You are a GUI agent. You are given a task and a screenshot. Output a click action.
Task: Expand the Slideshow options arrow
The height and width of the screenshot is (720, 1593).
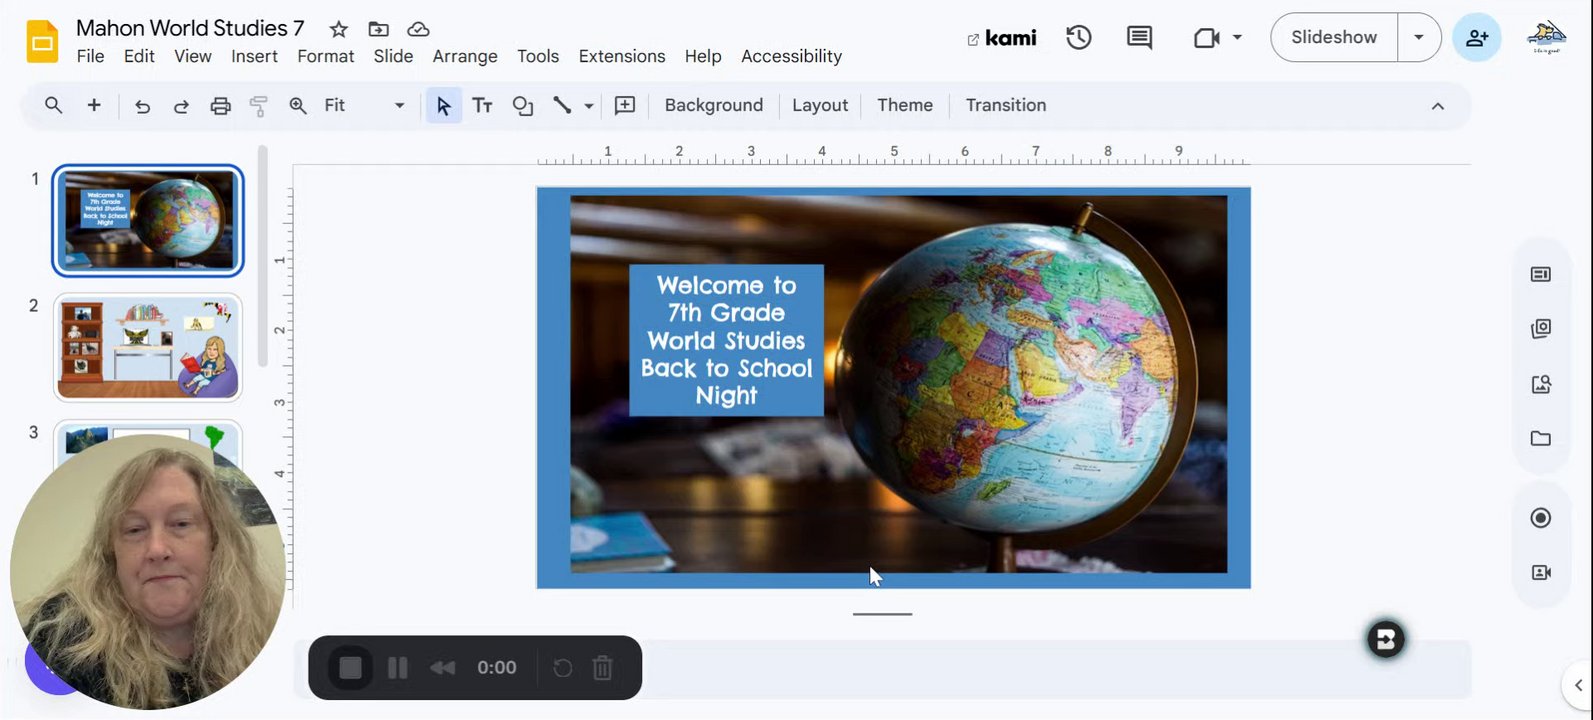[x=1418, y=38]
